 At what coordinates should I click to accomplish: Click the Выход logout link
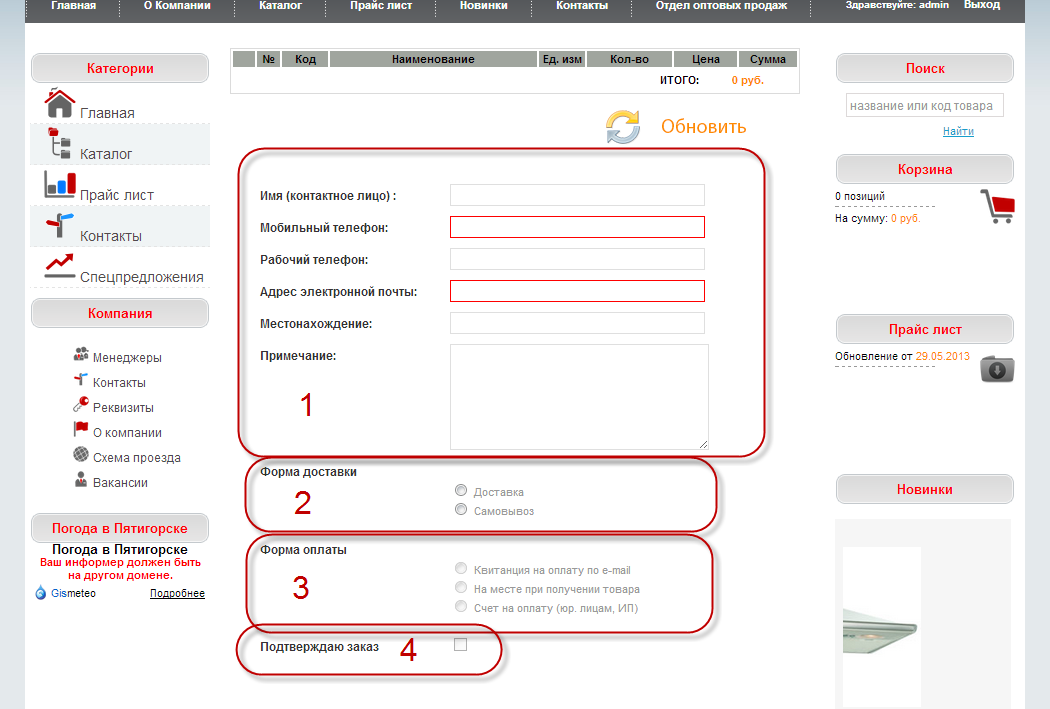982,5
